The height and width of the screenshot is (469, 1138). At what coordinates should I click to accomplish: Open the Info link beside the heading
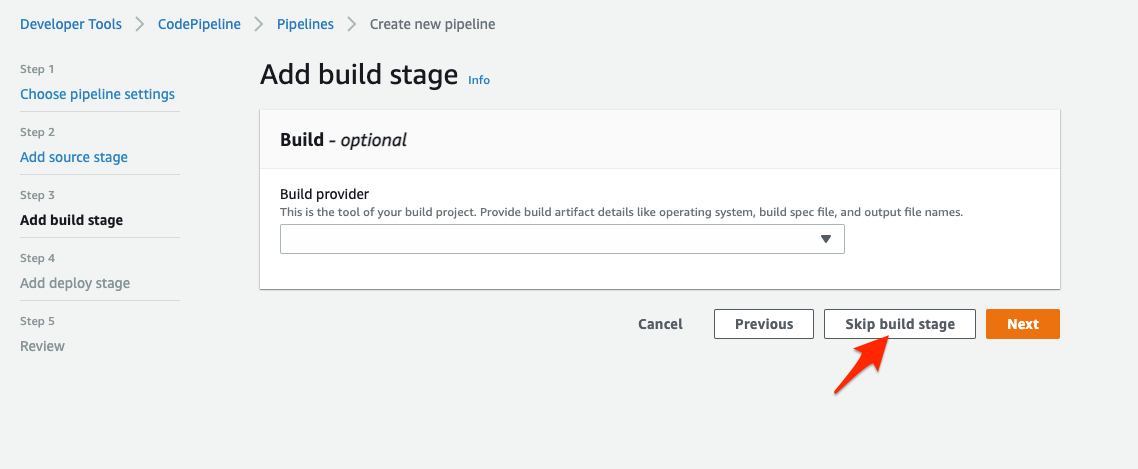[479, 80]
